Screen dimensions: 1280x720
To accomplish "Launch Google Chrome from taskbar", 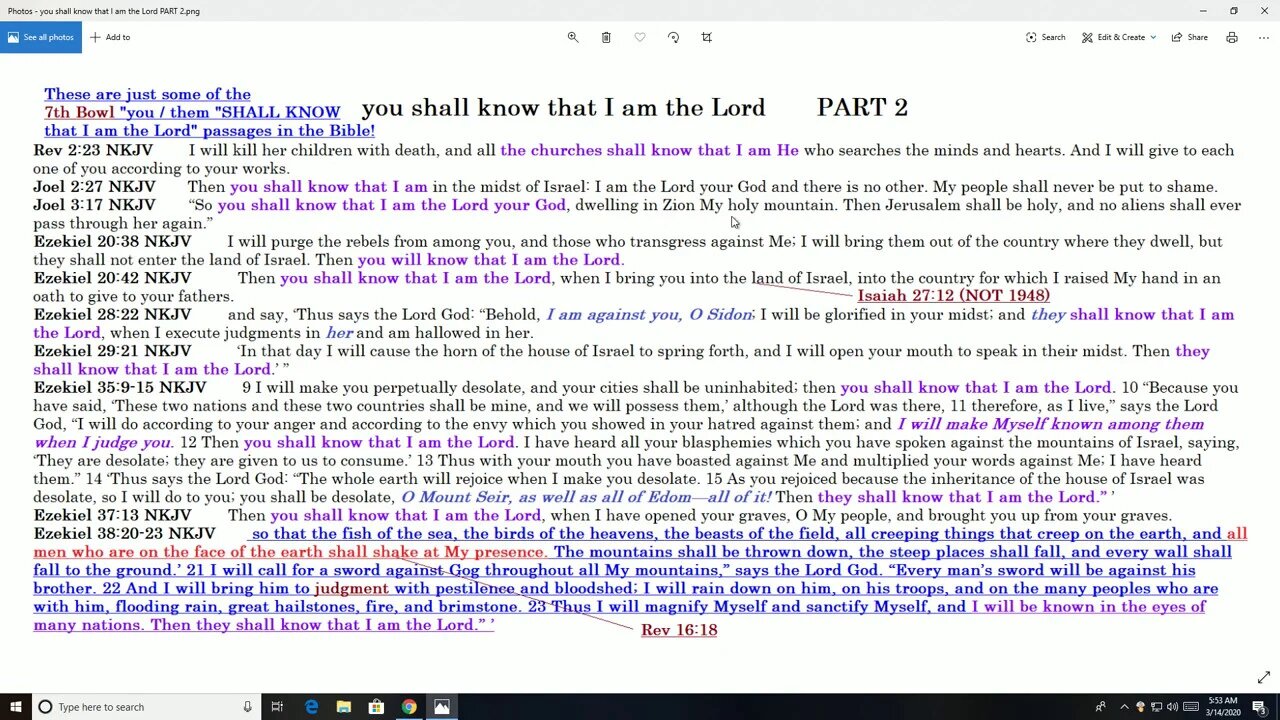I will point(409,707).
